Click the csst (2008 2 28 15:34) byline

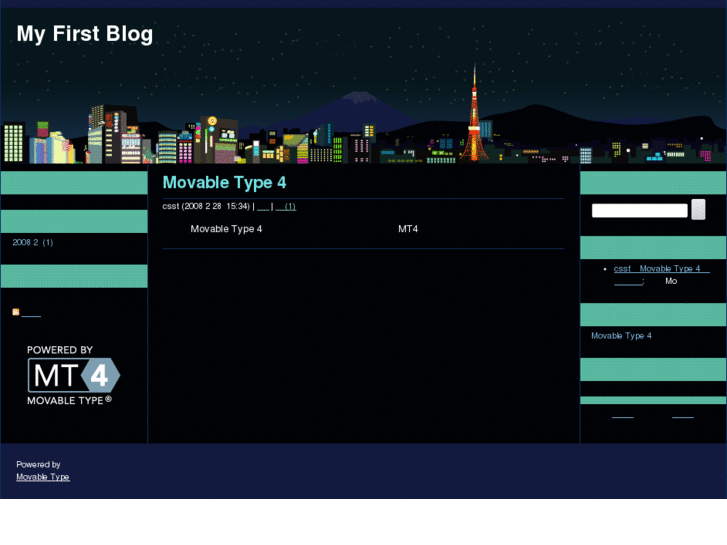pos(206,206)
